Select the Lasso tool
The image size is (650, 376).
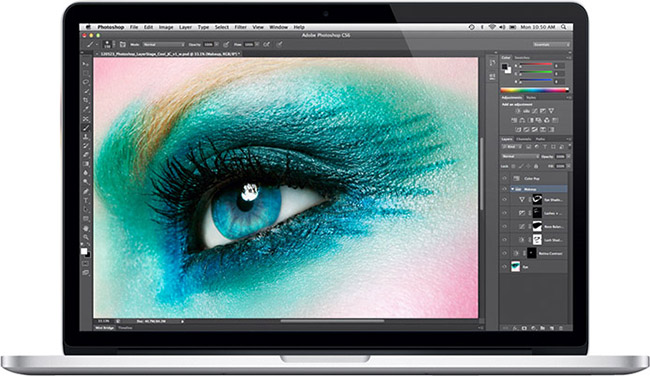(x=85, y=82)
